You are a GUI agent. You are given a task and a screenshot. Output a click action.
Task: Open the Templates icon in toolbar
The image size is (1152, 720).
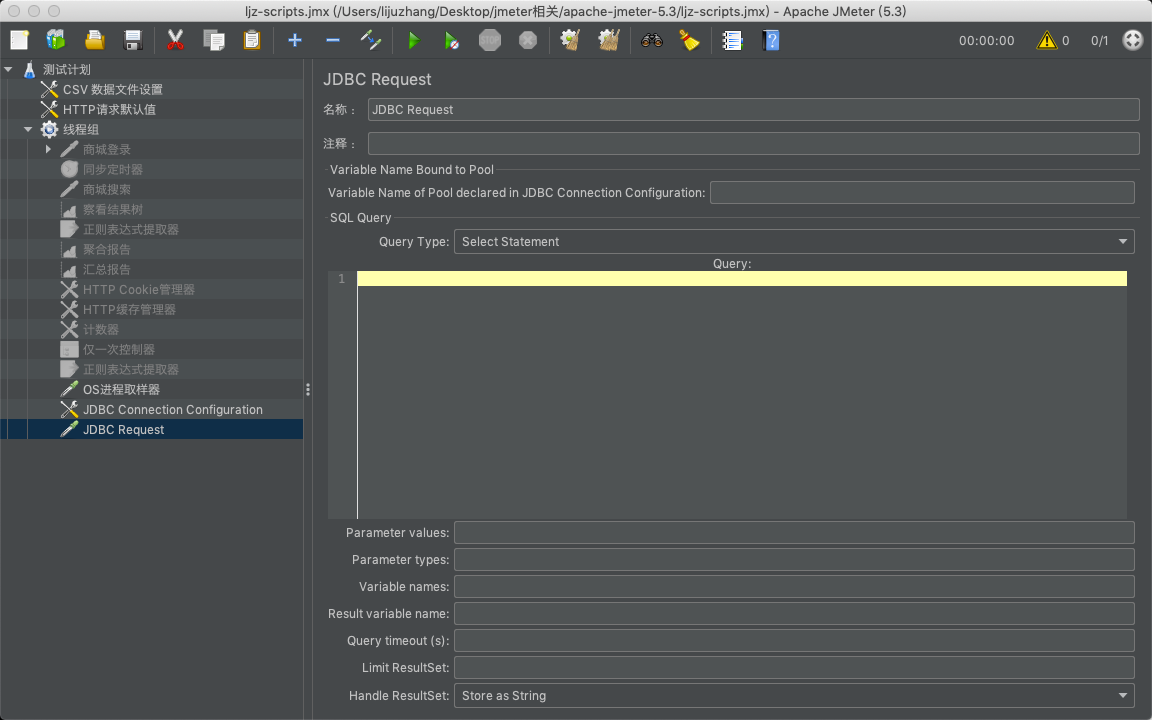pos(56,40)
